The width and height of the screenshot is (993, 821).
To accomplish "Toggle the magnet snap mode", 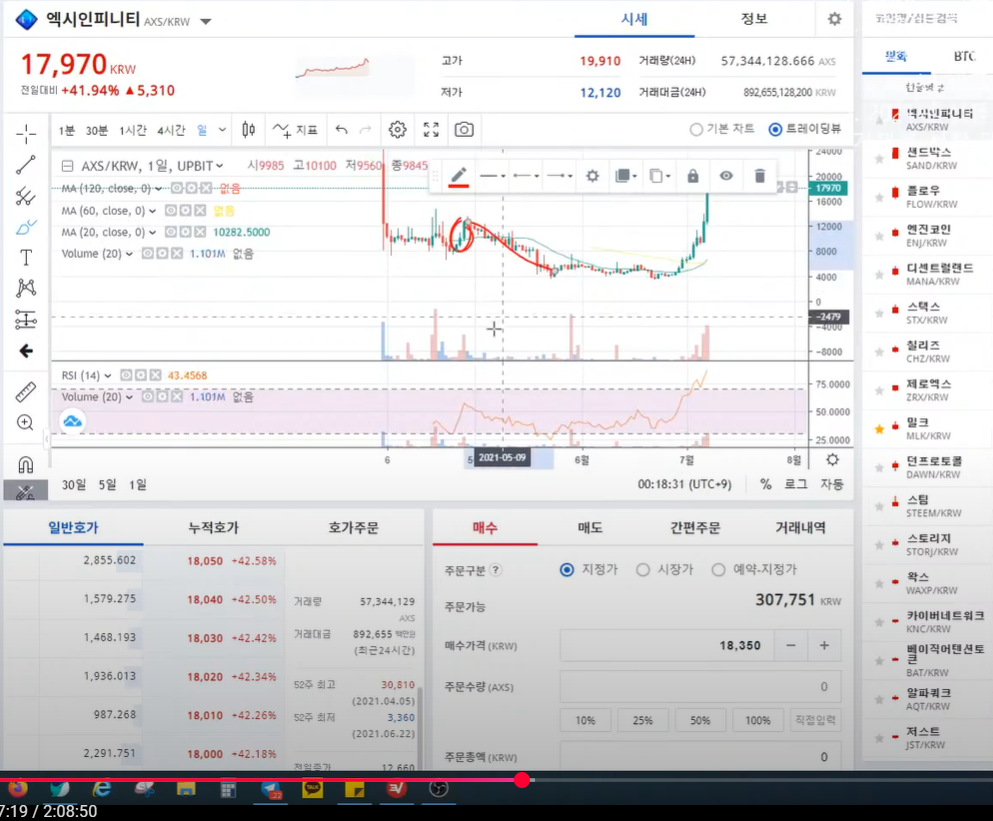I will pos(26,465).
